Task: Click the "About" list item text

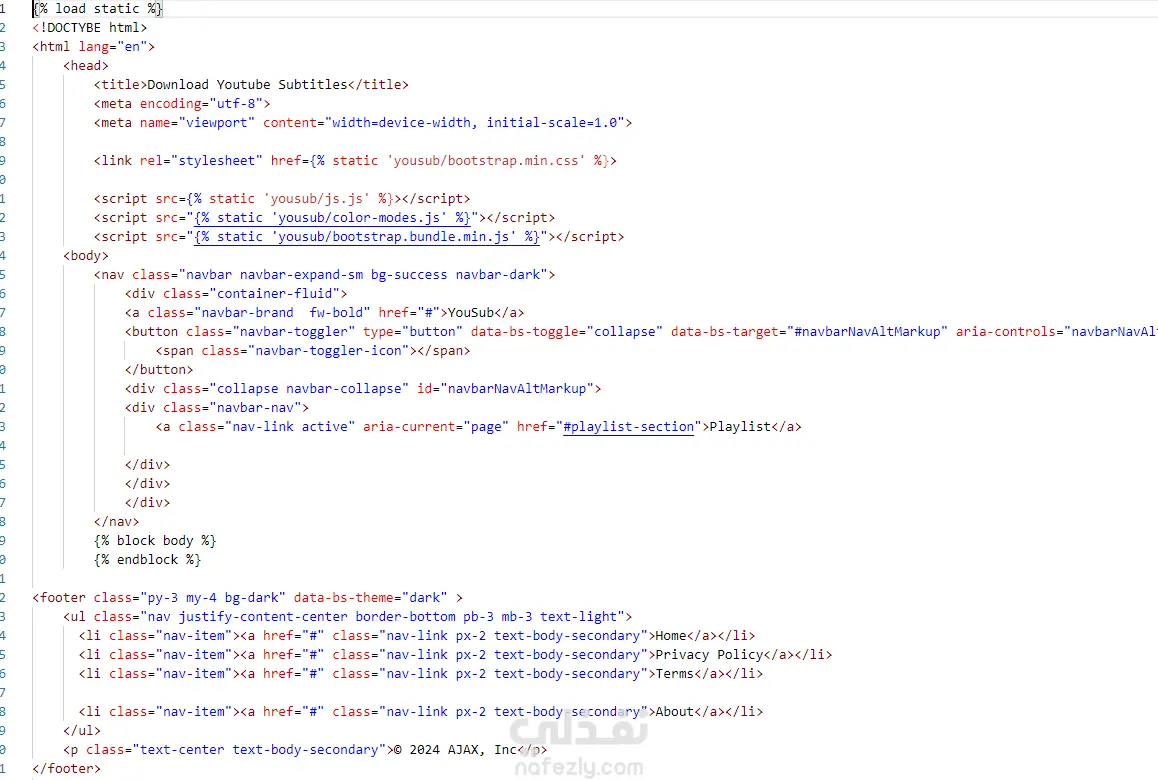Action: (674, 712)
